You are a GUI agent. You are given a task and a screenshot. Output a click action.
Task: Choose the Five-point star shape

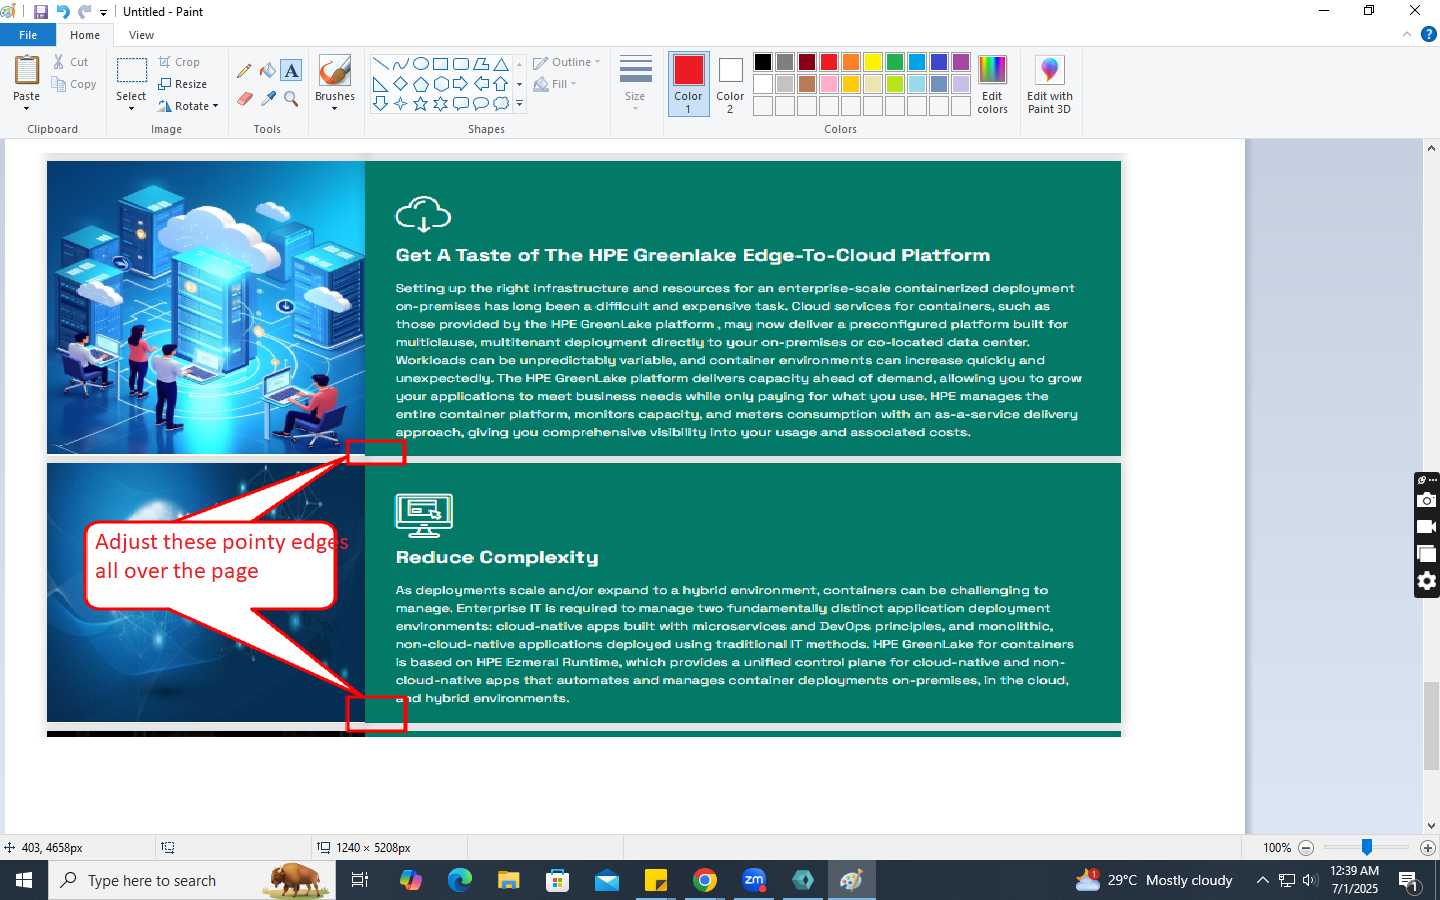click(x=420, y=104)
